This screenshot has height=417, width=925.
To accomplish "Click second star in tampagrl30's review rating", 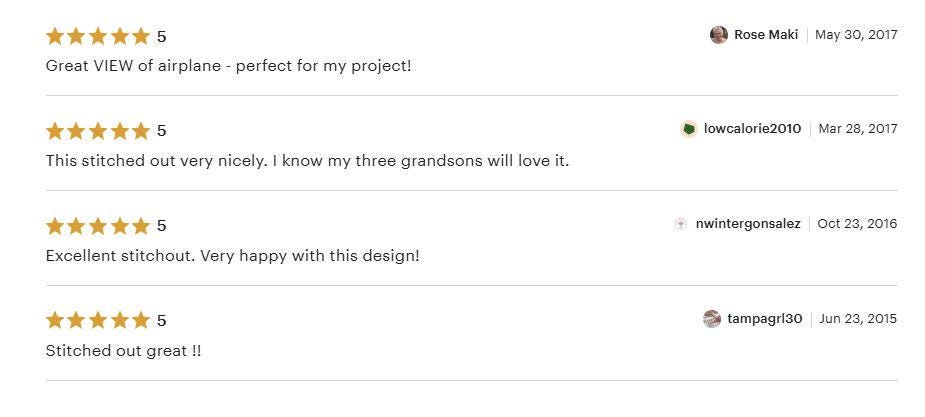I will point(76,320).
